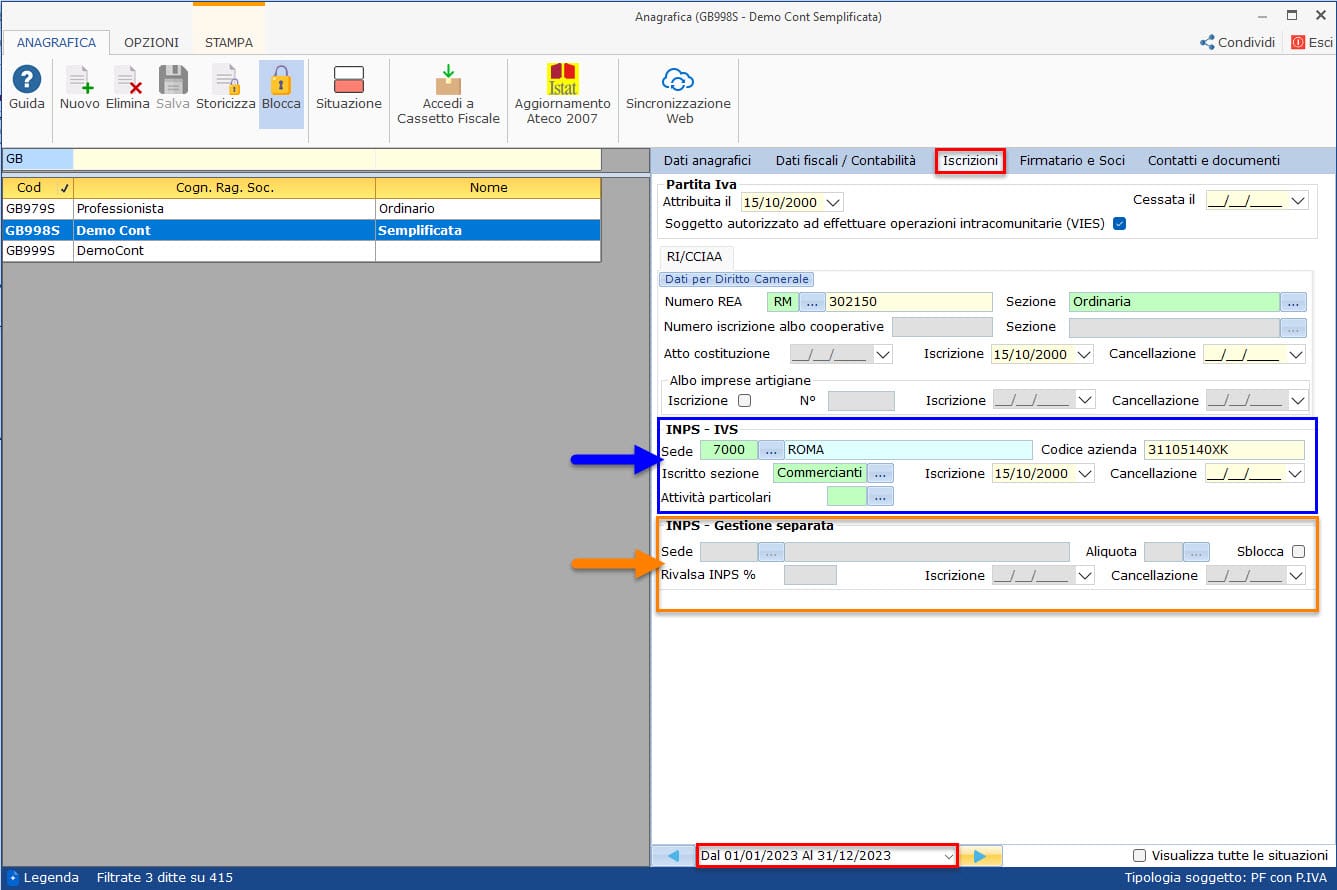Screen dimensions: 1337x890
Task: Click Dati per Diritto Camerale button
Action: click(737, 279)
